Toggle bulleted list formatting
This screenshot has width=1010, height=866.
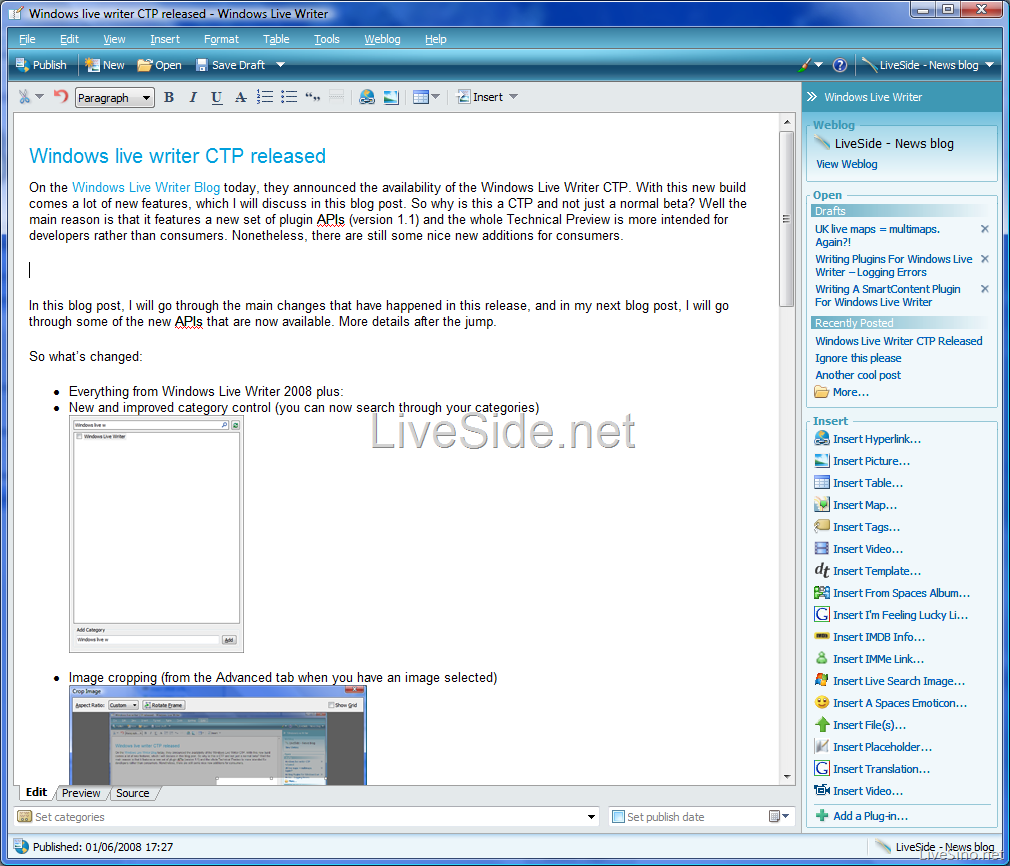click(289, 97)
